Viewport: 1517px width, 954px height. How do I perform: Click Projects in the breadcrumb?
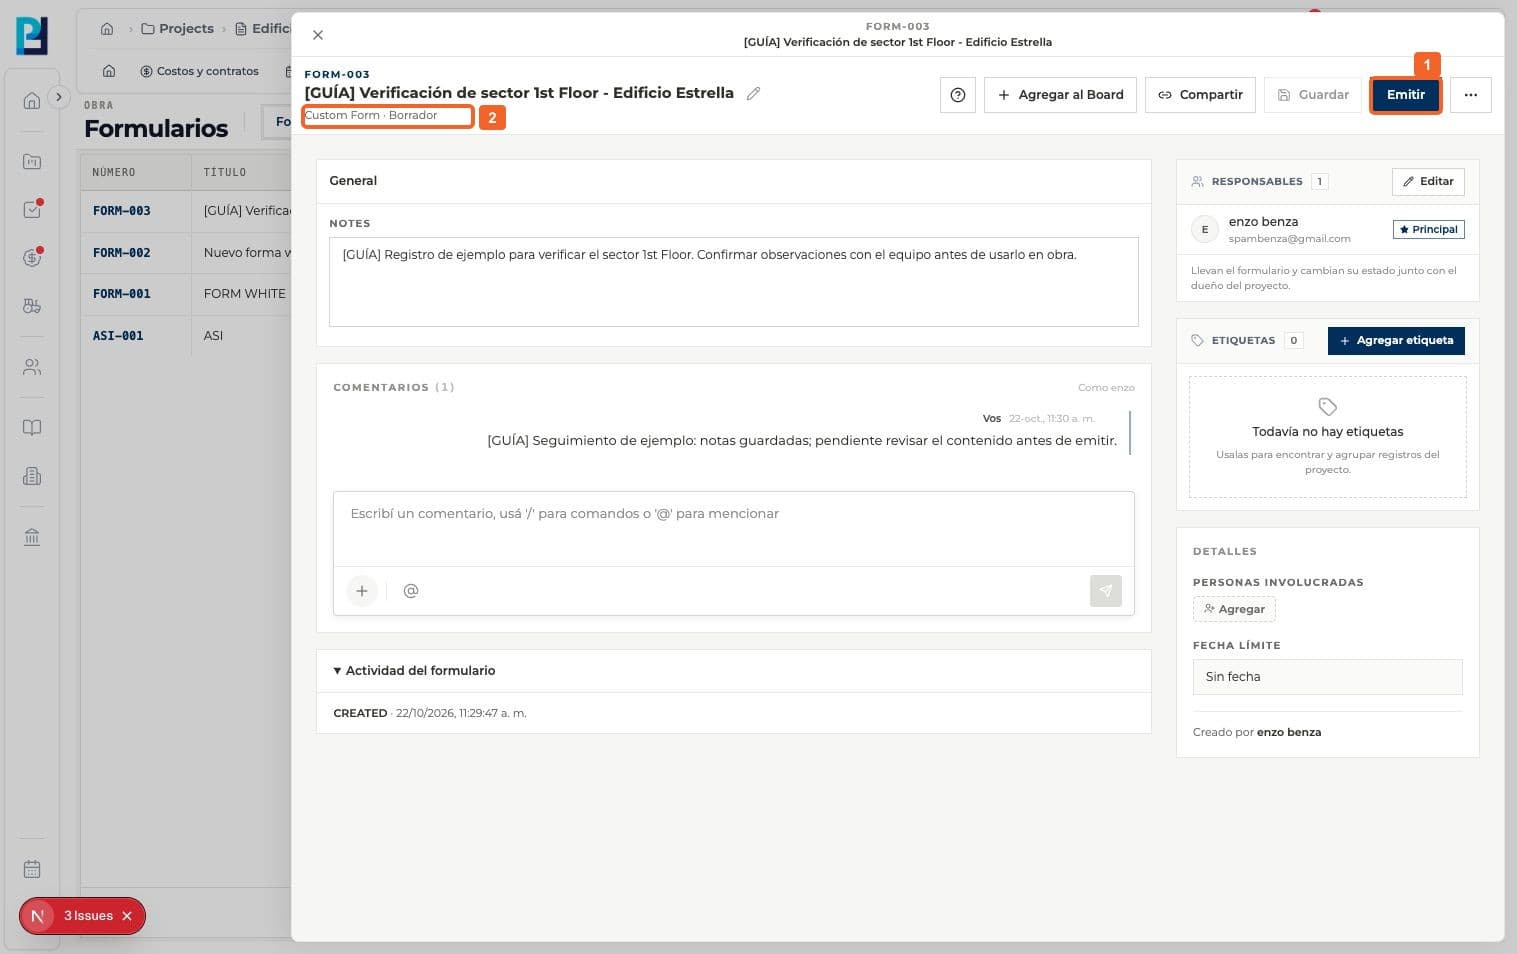click(178, 29)
